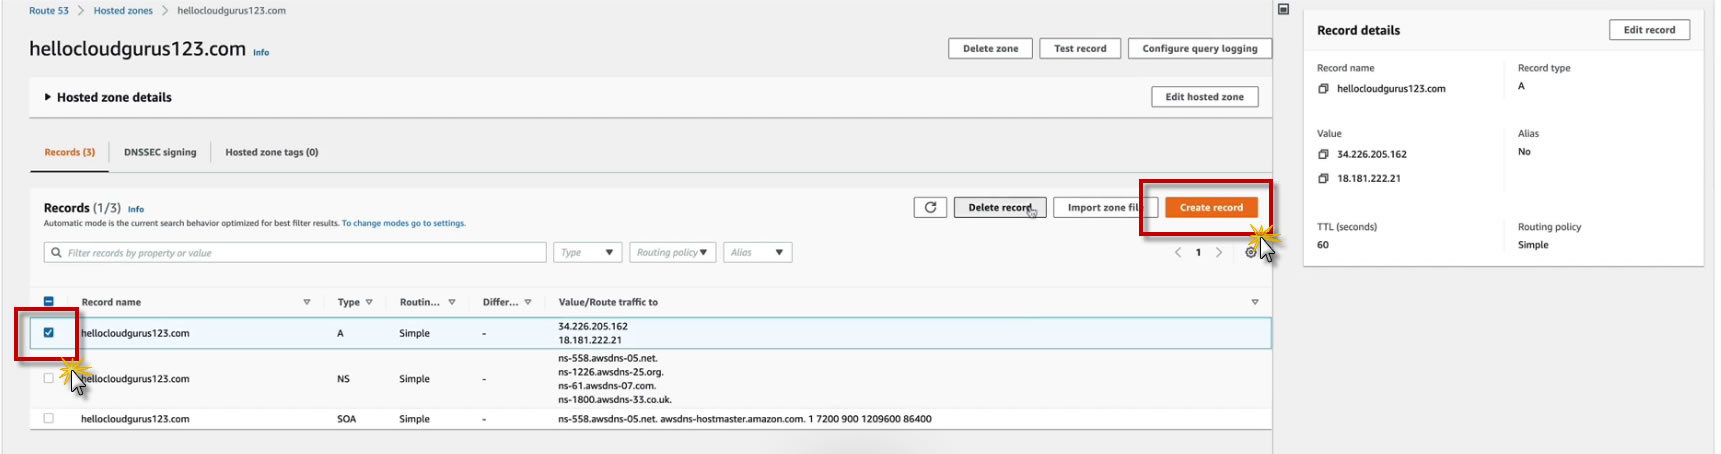Switch to DNSSEC signing tab
Viewport: 1721px width, 454px height.
pos(160,152)
